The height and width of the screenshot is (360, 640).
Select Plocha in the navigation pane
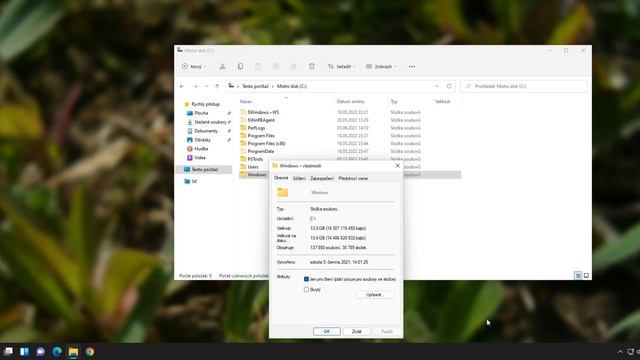201,113
